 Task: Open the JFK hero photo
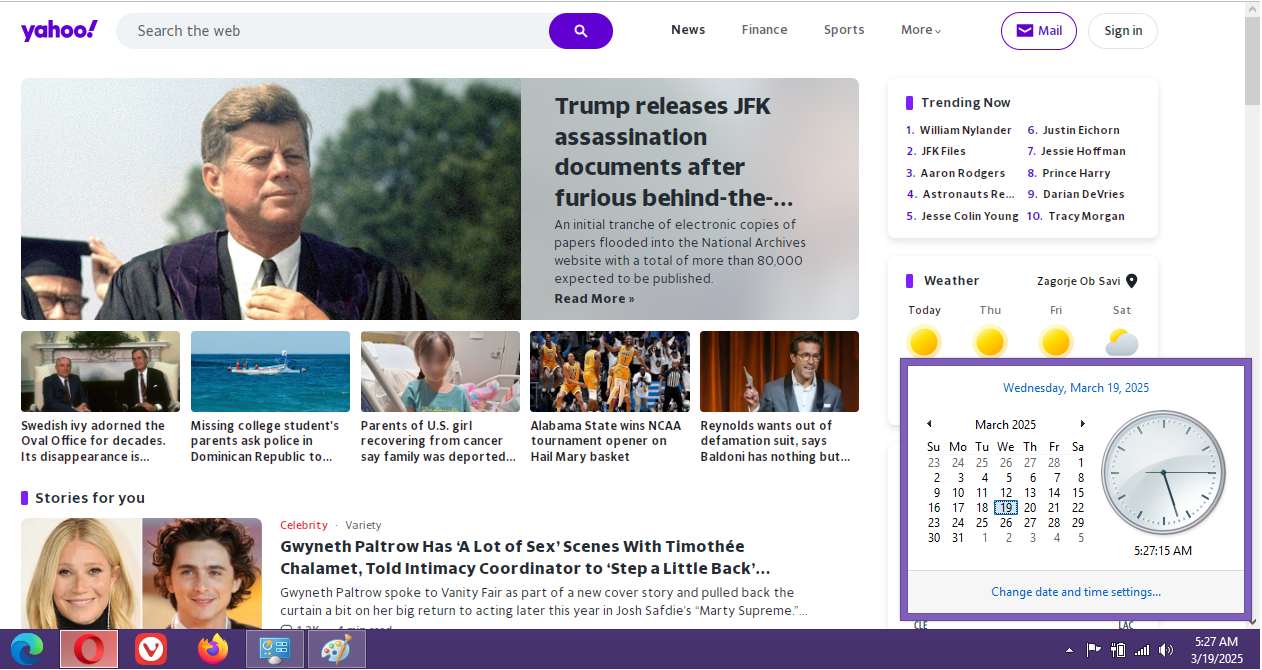tap(271, 199)
